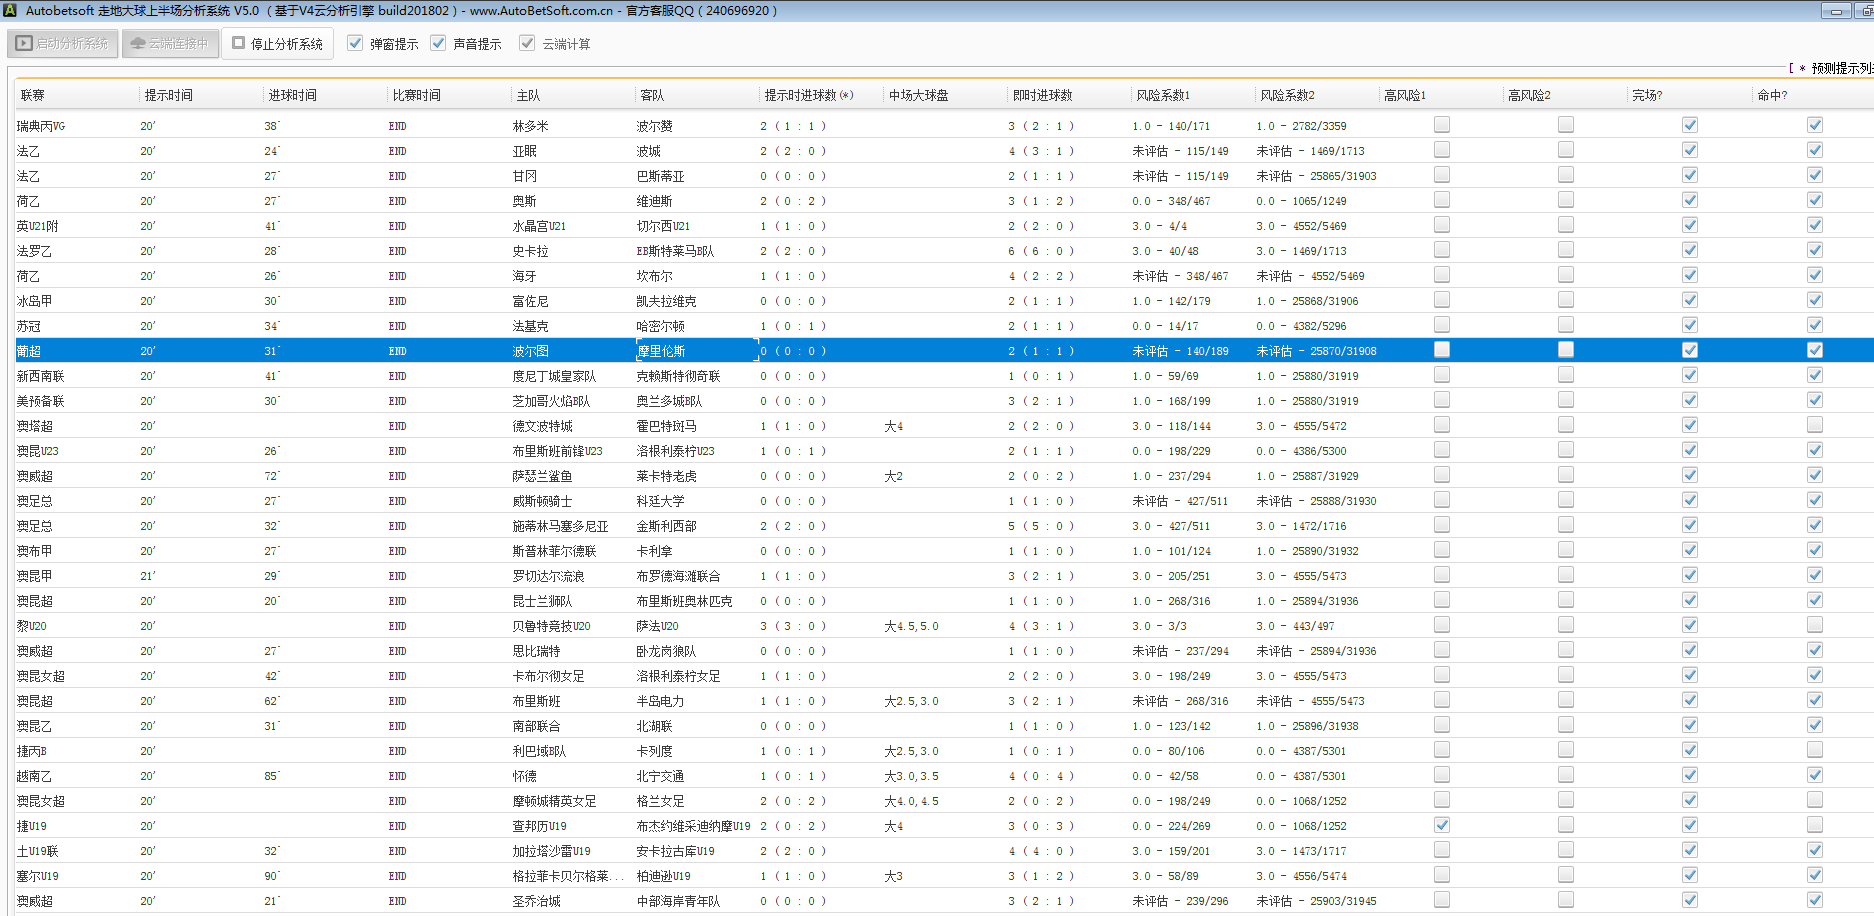1874x916 pixels.
Task: Tick the 命中? box for 德文波特城 match
Action: (x=1814, y=425)
